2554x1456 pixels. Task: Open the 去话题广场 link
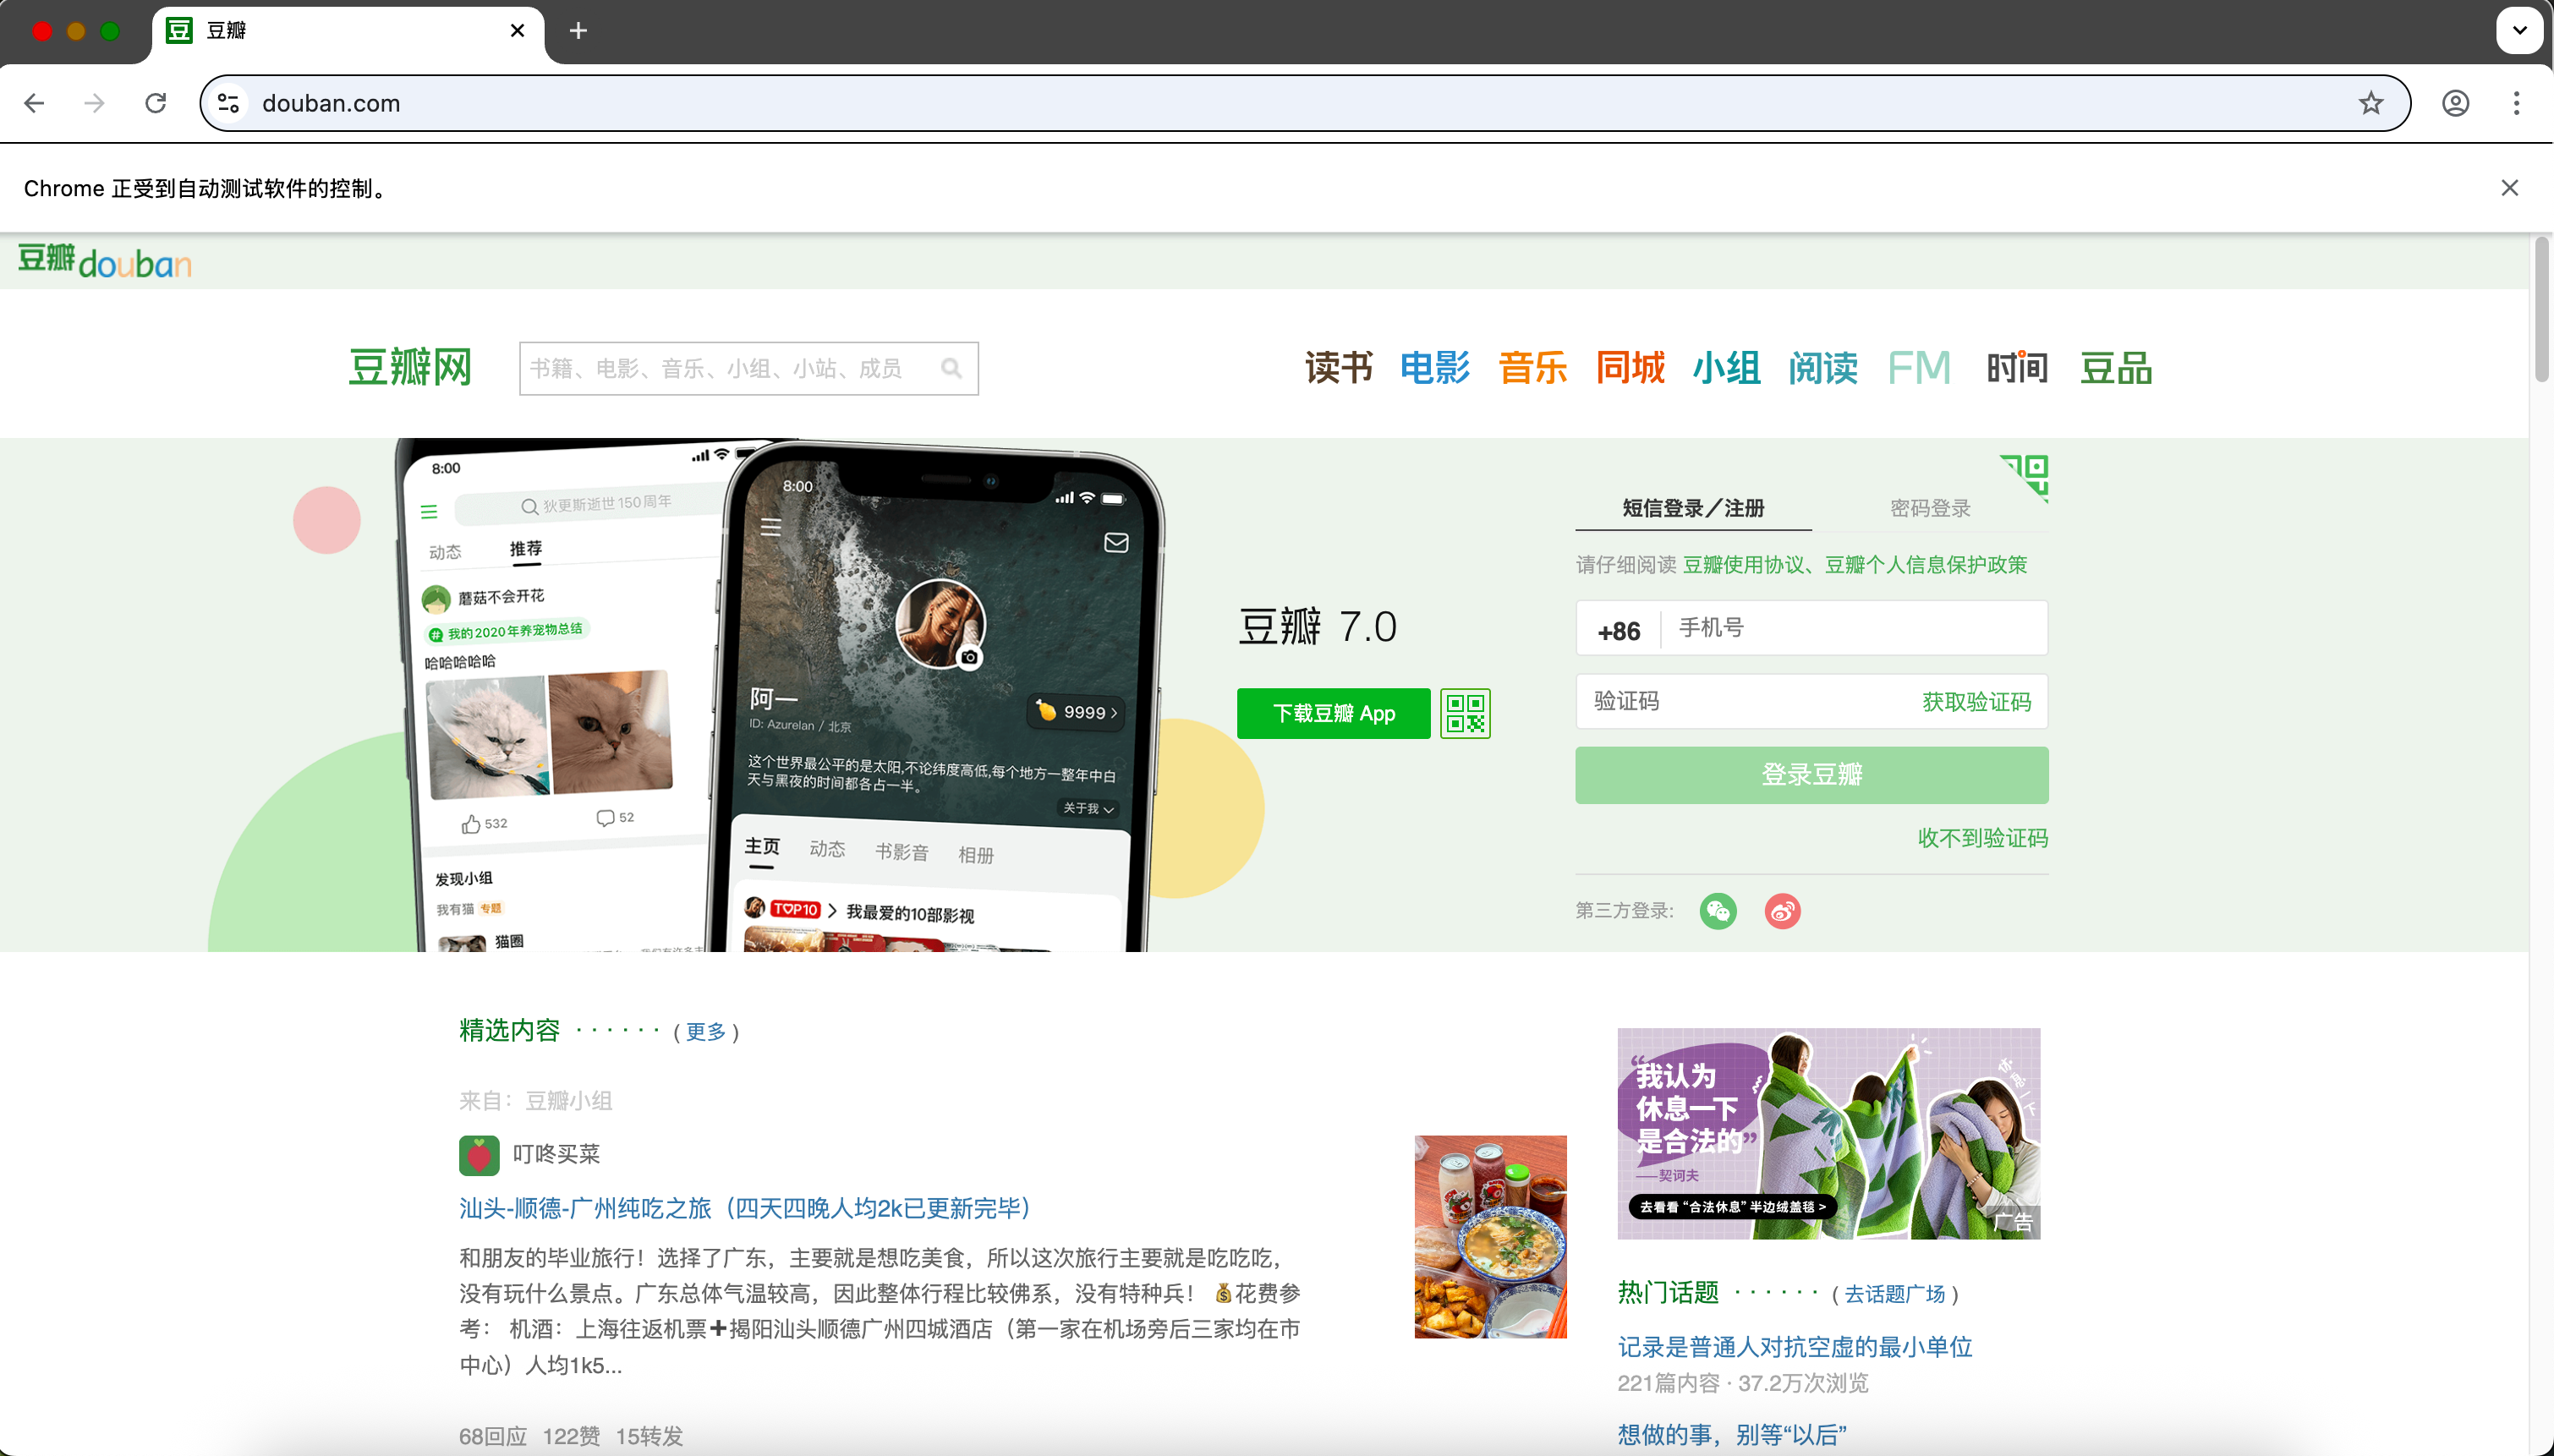(1895, 1294)
